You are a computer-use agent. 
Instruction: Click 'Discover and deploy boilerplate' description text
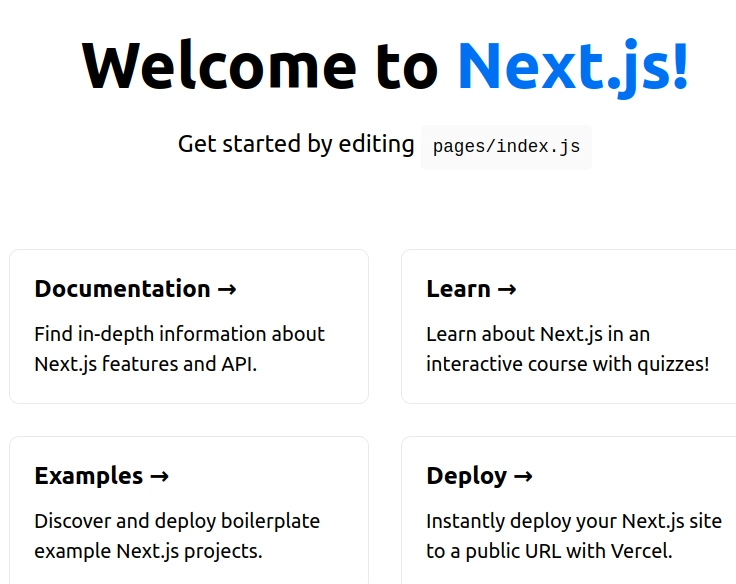(177, 521)
